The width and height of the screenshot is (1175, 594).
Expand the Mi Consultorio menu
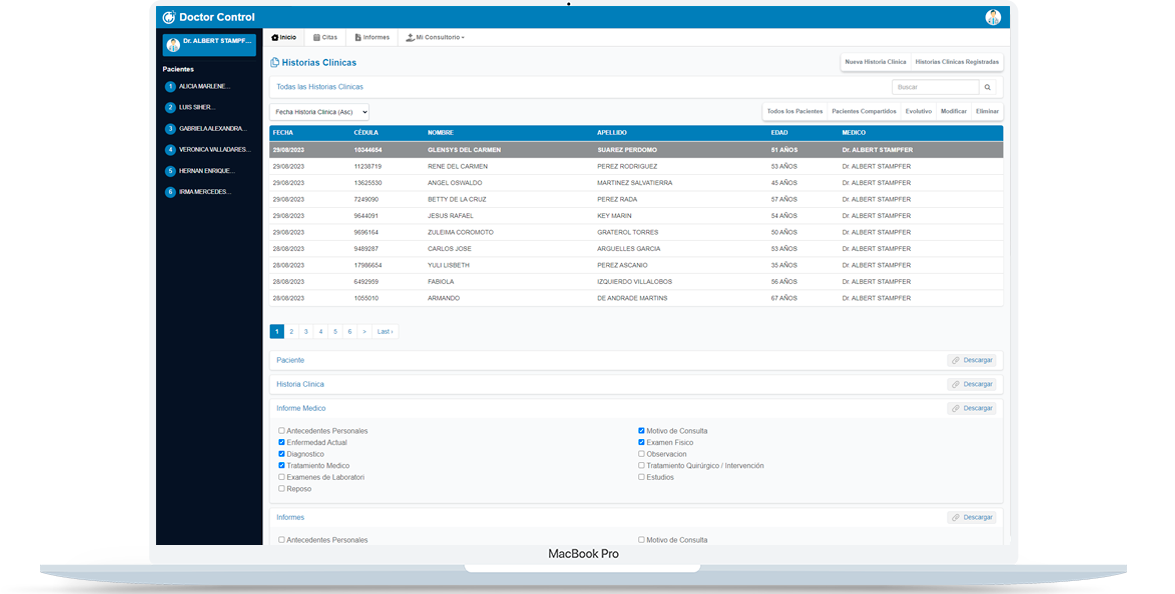pyautogui.click(x=435, y=37)
